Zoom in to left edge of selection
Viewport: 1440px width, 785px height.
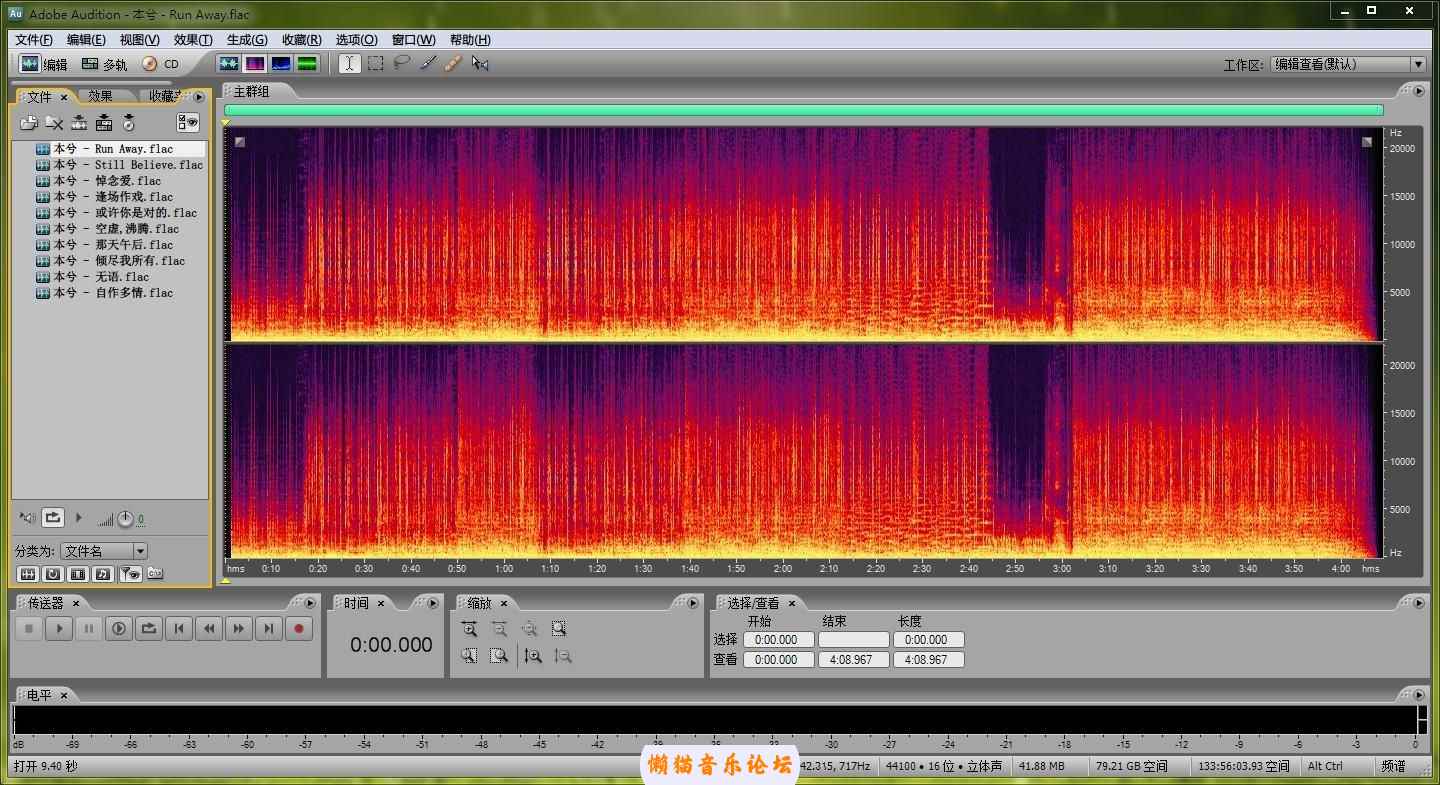click(469, 656)
